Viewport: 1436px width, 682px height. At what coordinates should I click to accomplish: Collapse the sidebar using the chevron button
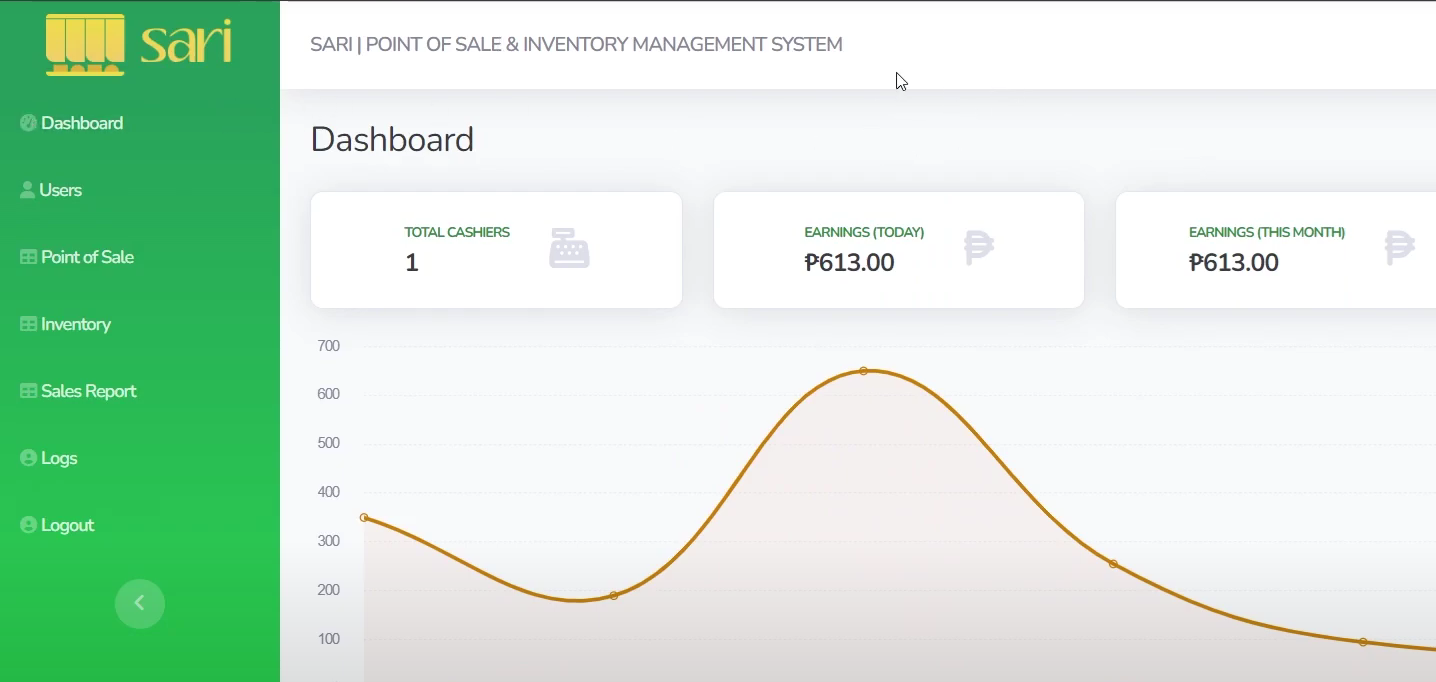click(140, 603)
